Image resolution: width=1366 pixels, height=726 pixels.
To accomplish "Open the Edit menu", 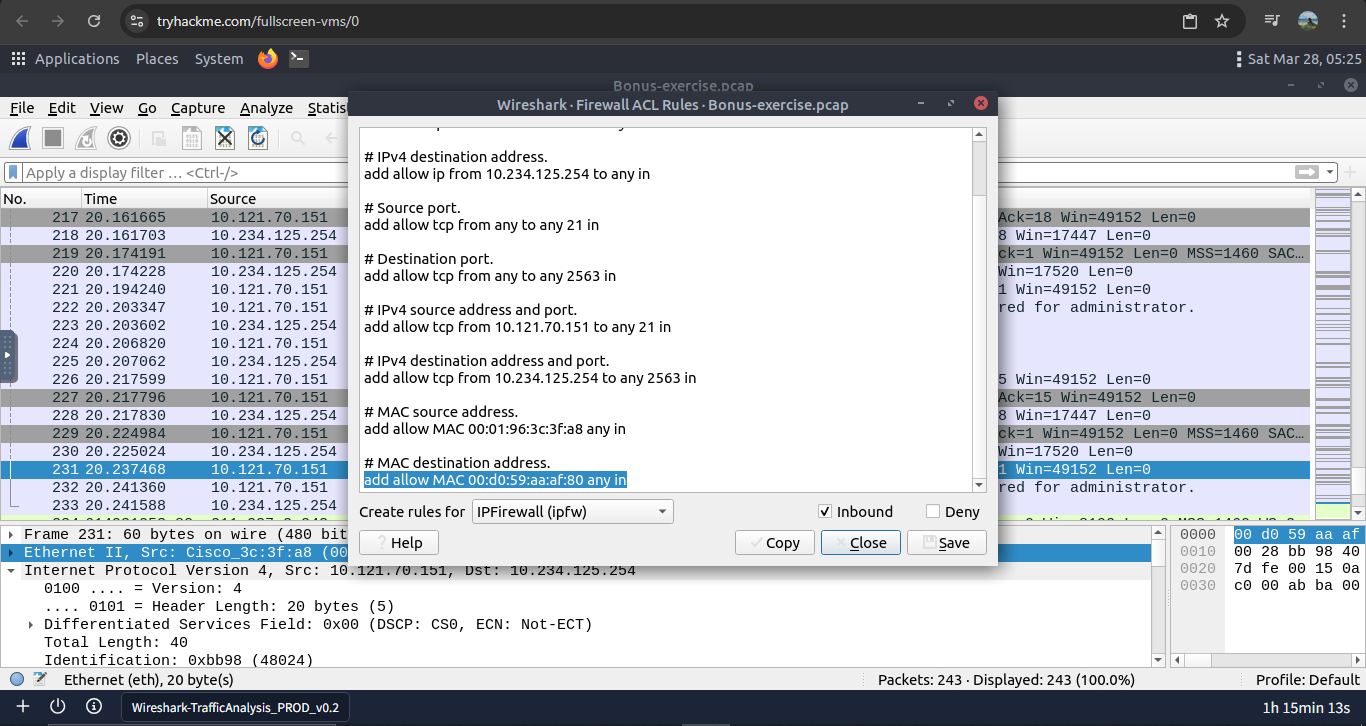I will 62,108.
